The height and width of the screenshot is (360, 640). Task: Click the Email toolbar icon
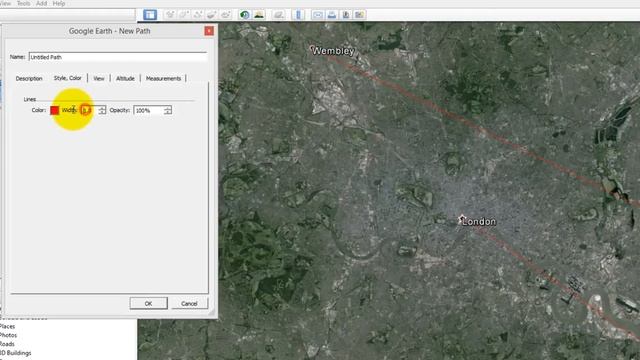click(318, 15)
